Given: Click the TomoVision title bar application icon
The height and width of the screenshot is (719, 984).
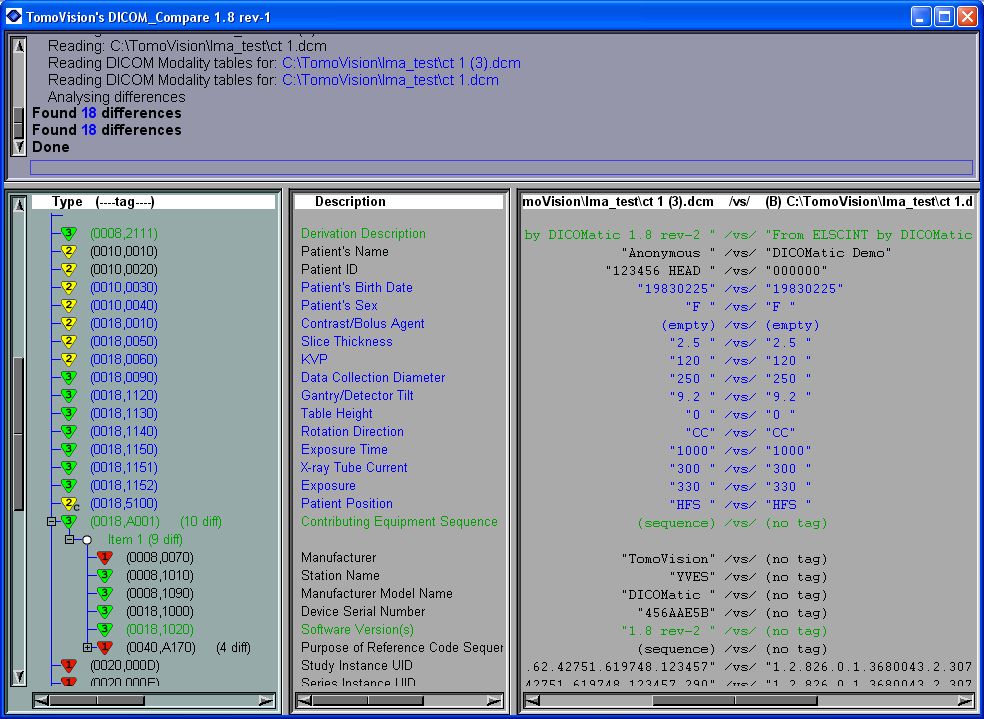Looking at the screenshot, I should 13,16.
